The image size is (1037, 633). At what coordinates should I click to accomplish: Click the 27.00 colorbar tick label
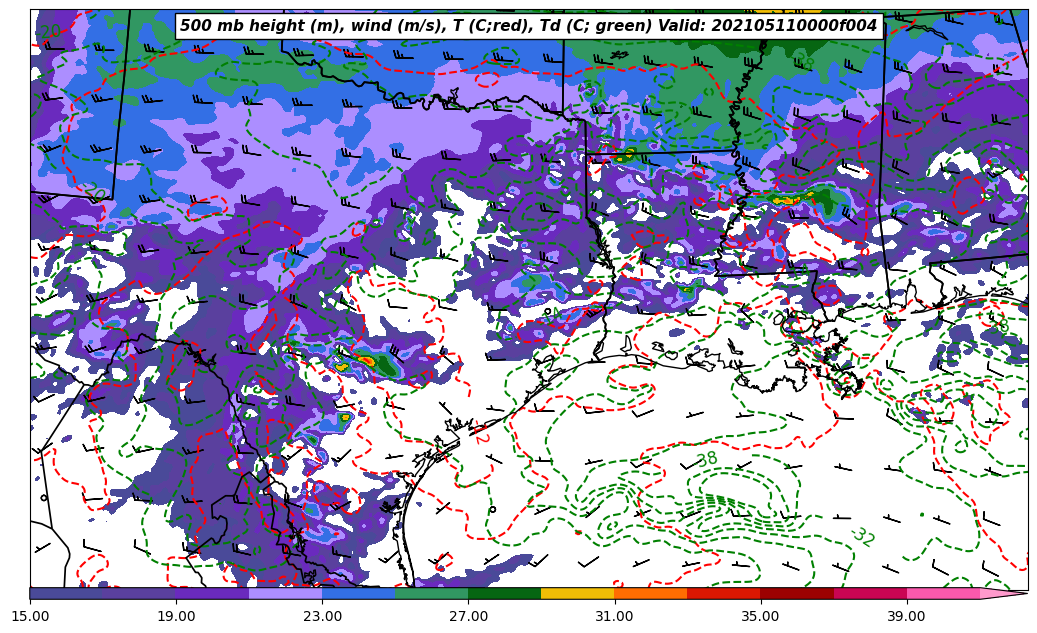click(x=468, y=616)
